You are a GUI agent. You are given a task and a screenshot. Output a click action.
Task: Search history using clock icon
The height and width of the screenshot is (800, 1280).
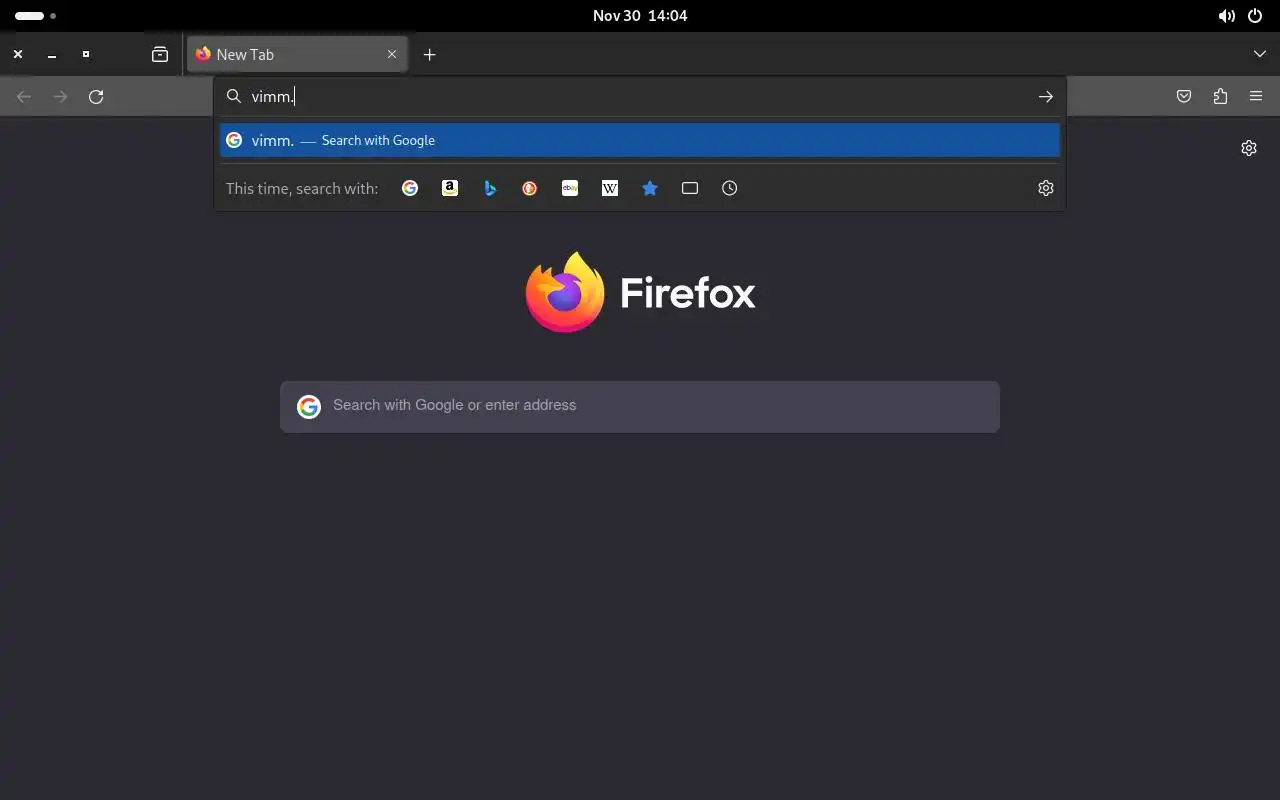730,188
